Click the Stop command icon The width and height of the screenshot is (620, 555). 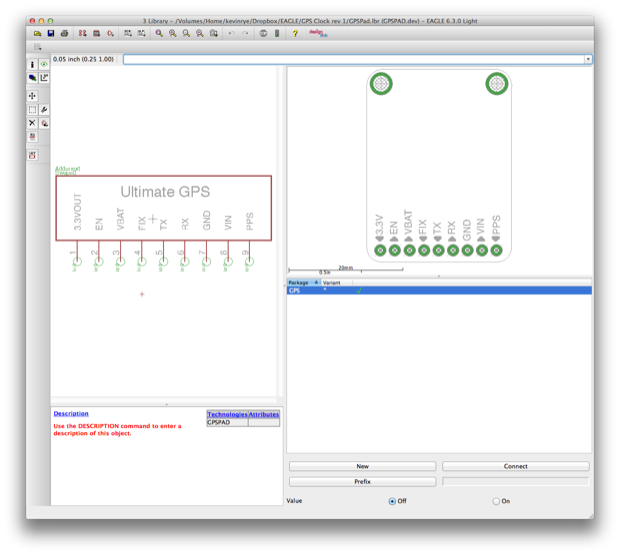(263, 34)
